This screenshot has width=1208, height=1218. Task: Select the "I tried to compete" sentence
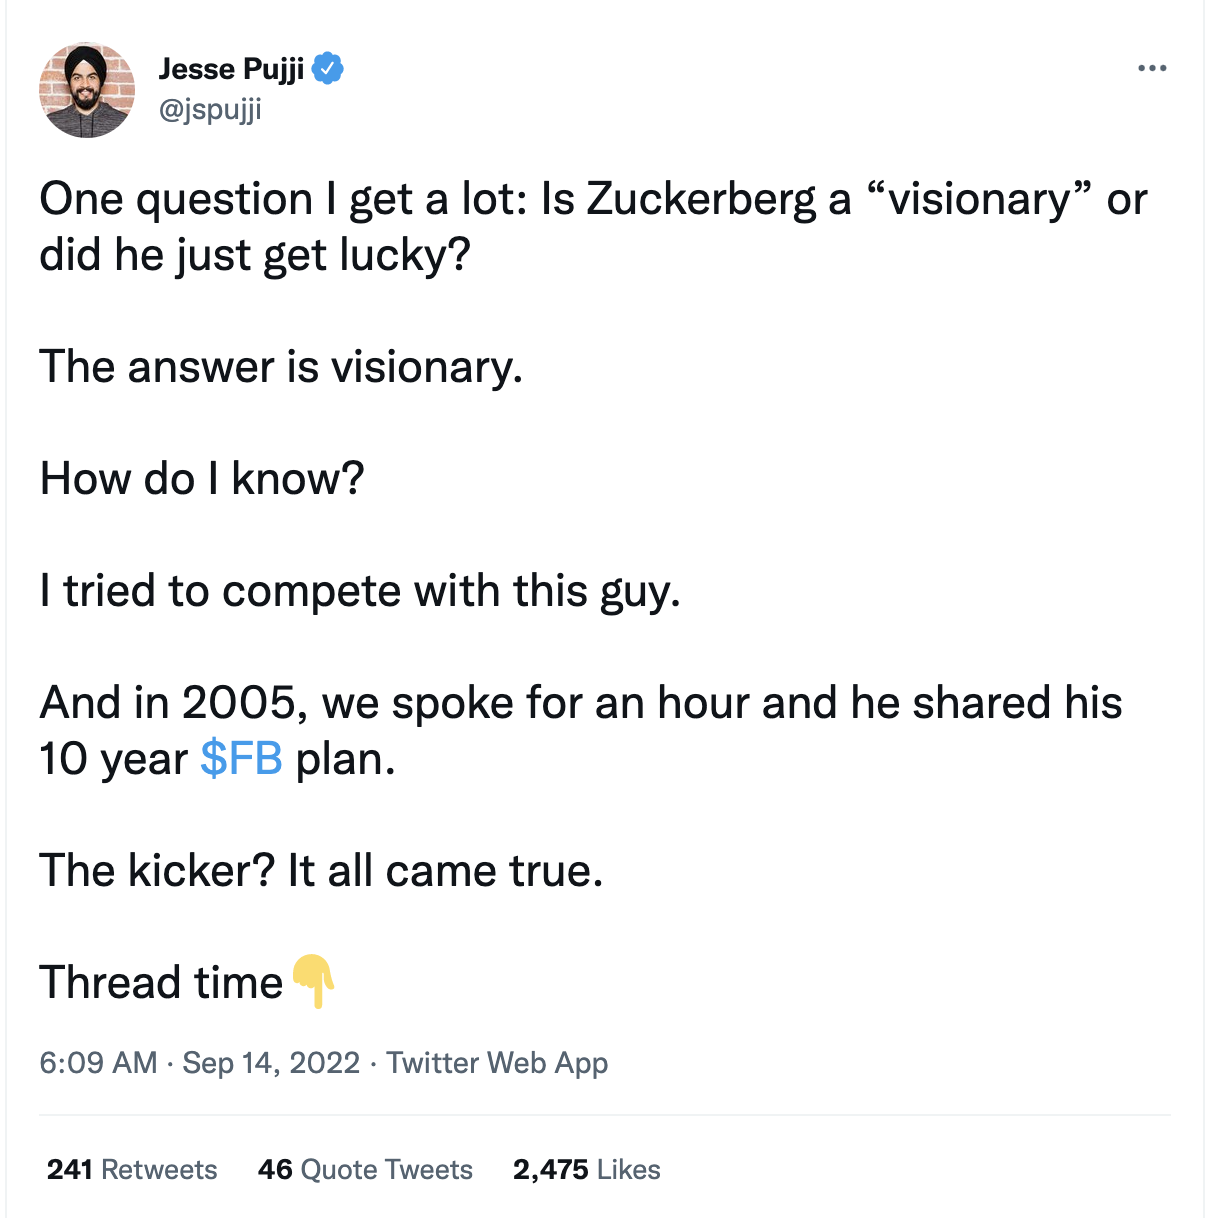tap(360, 591)
